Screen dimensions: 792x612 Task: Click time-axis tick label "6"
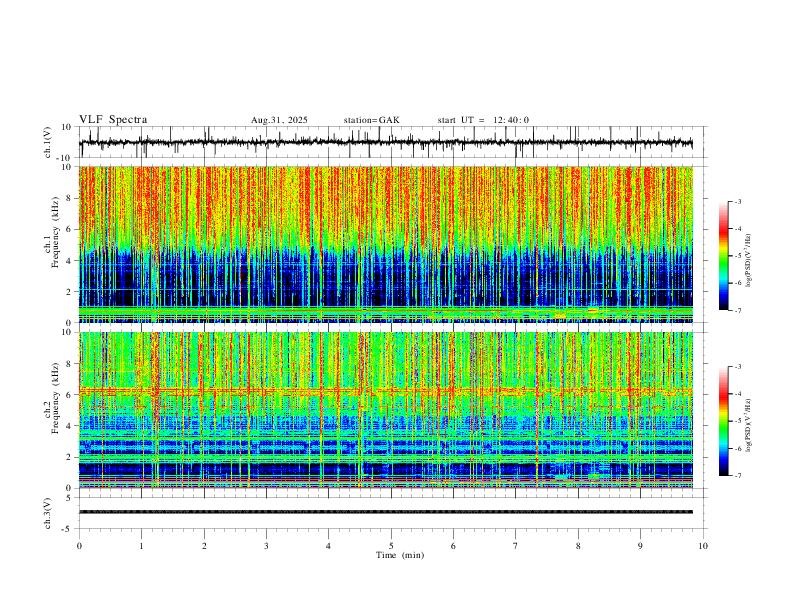click(454, 546)
